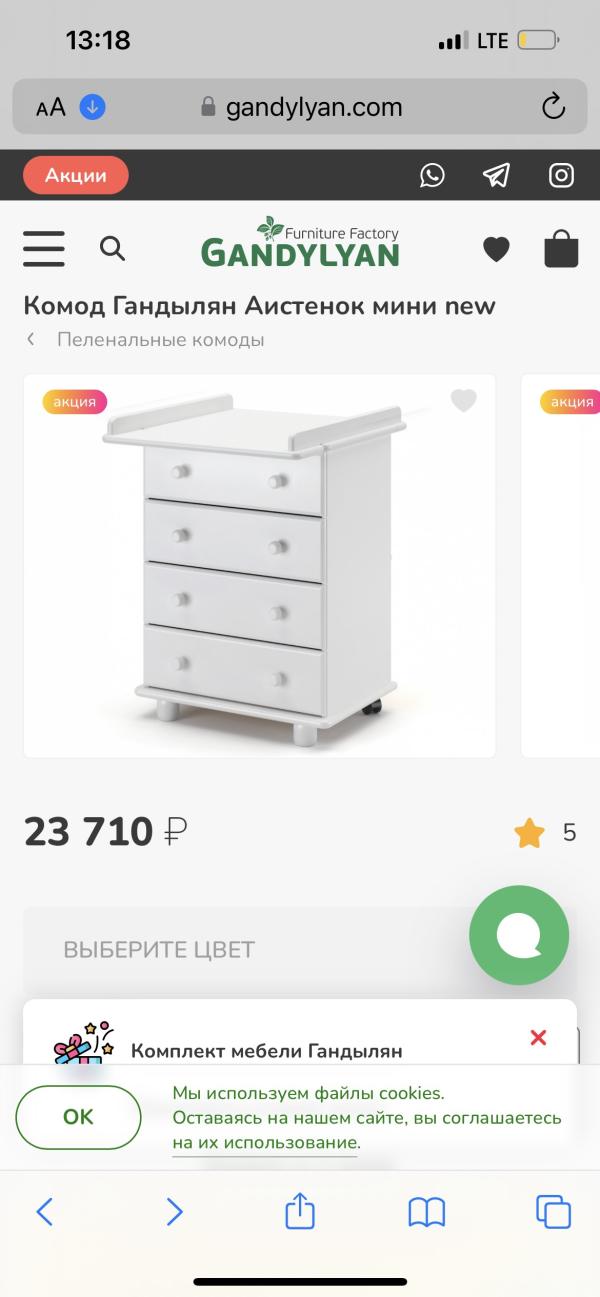The width and height of the screenshot is (600, 1297).
Task: Go back to Пеленальные комоды
Action: [160, 340]
